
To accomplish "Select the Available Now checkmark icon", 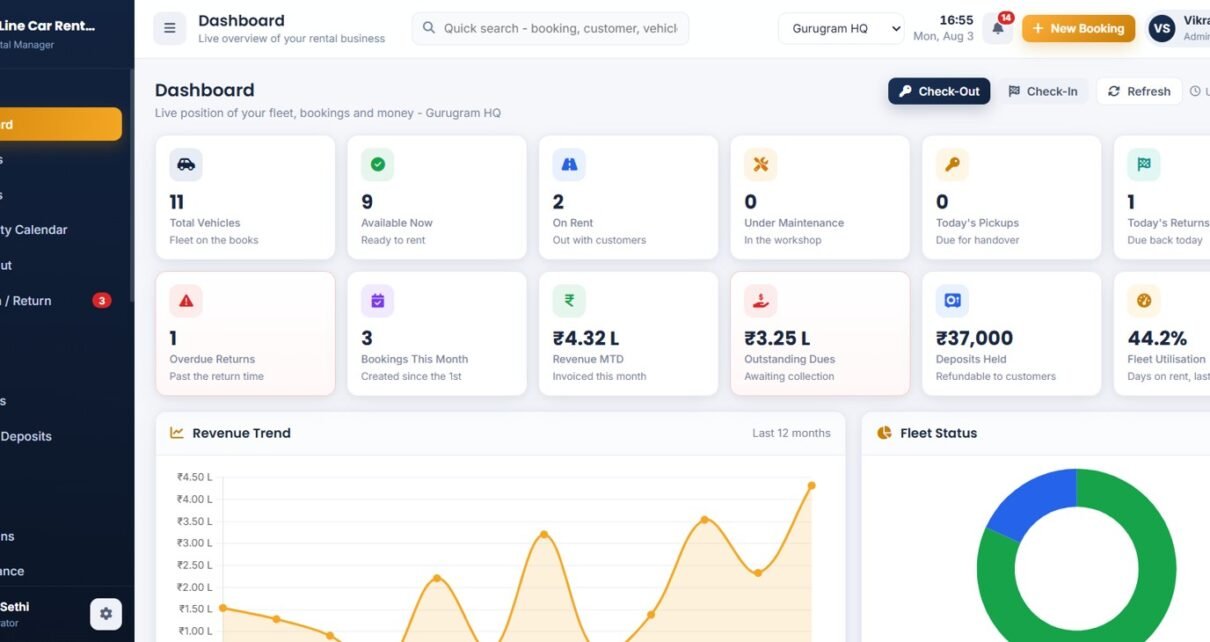I will click(x=378, y=164).
